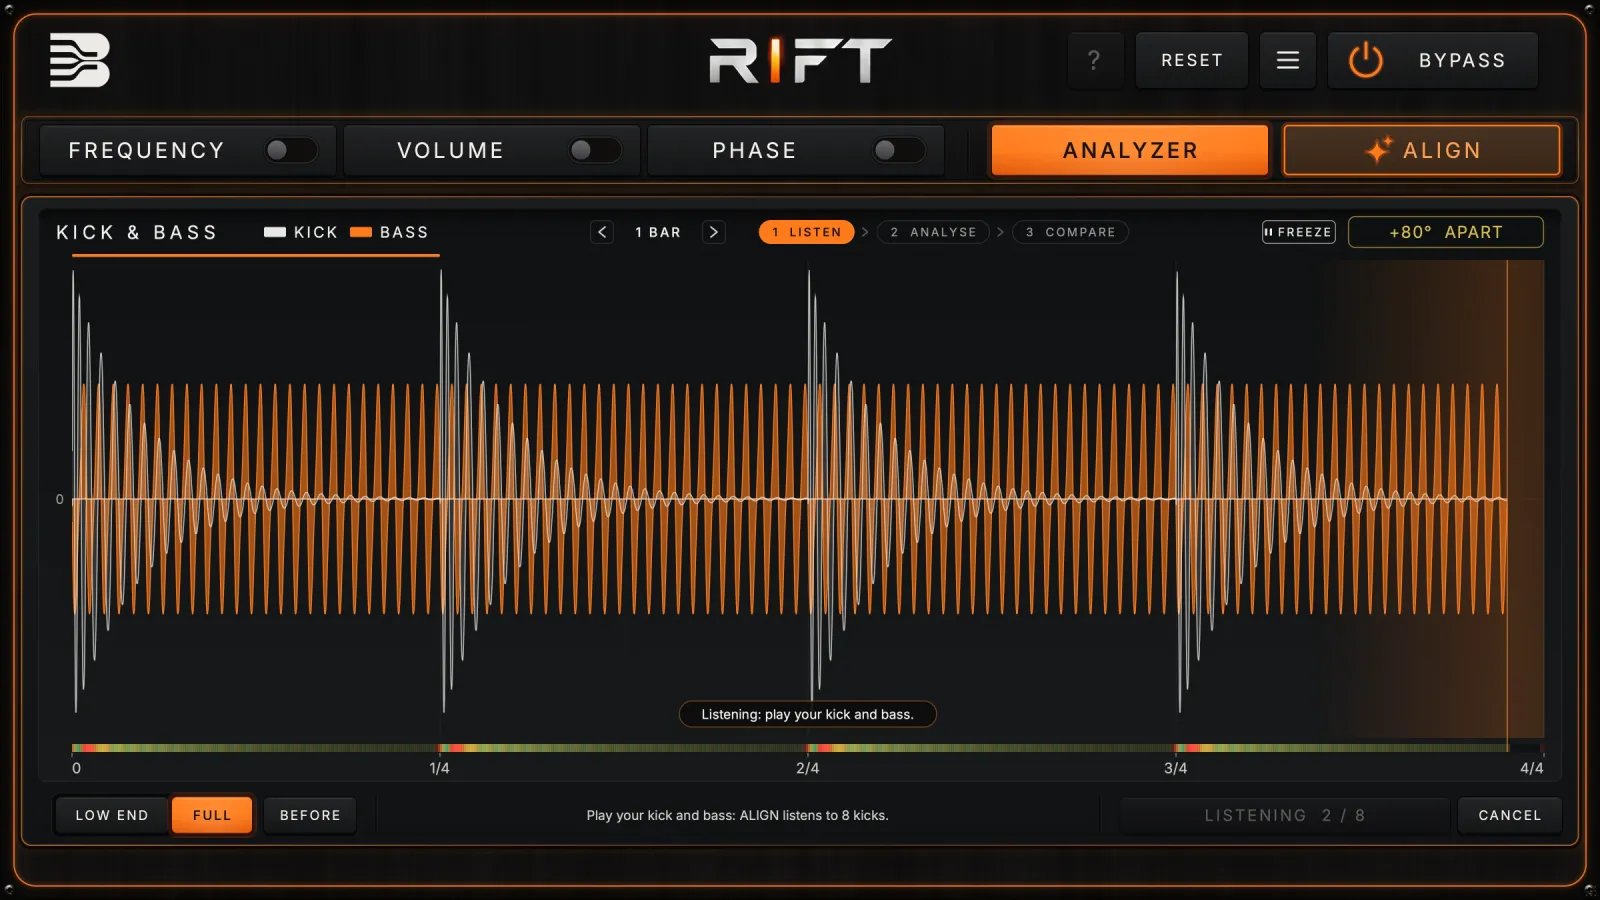Image resolution: width=1600 pixels, height=900 pixels.
Task: Click the brand logo icon
Action: pos(79,60)
